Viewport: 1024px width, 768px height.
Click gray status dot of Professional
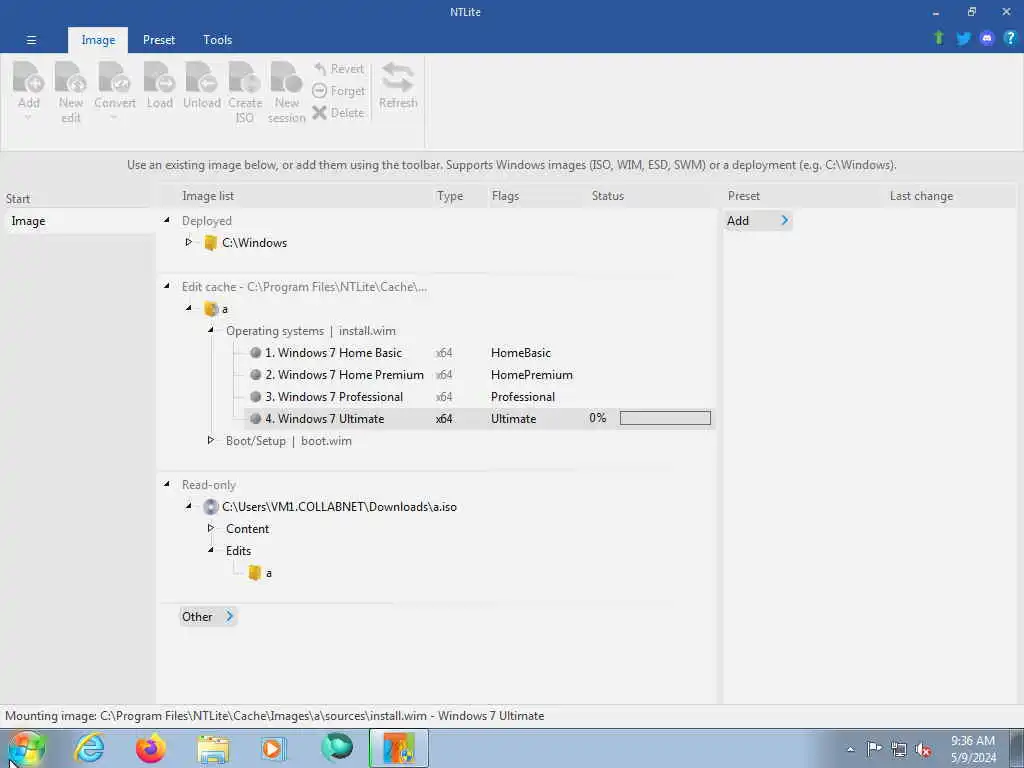pyautogui.click(x=255, y=396)
